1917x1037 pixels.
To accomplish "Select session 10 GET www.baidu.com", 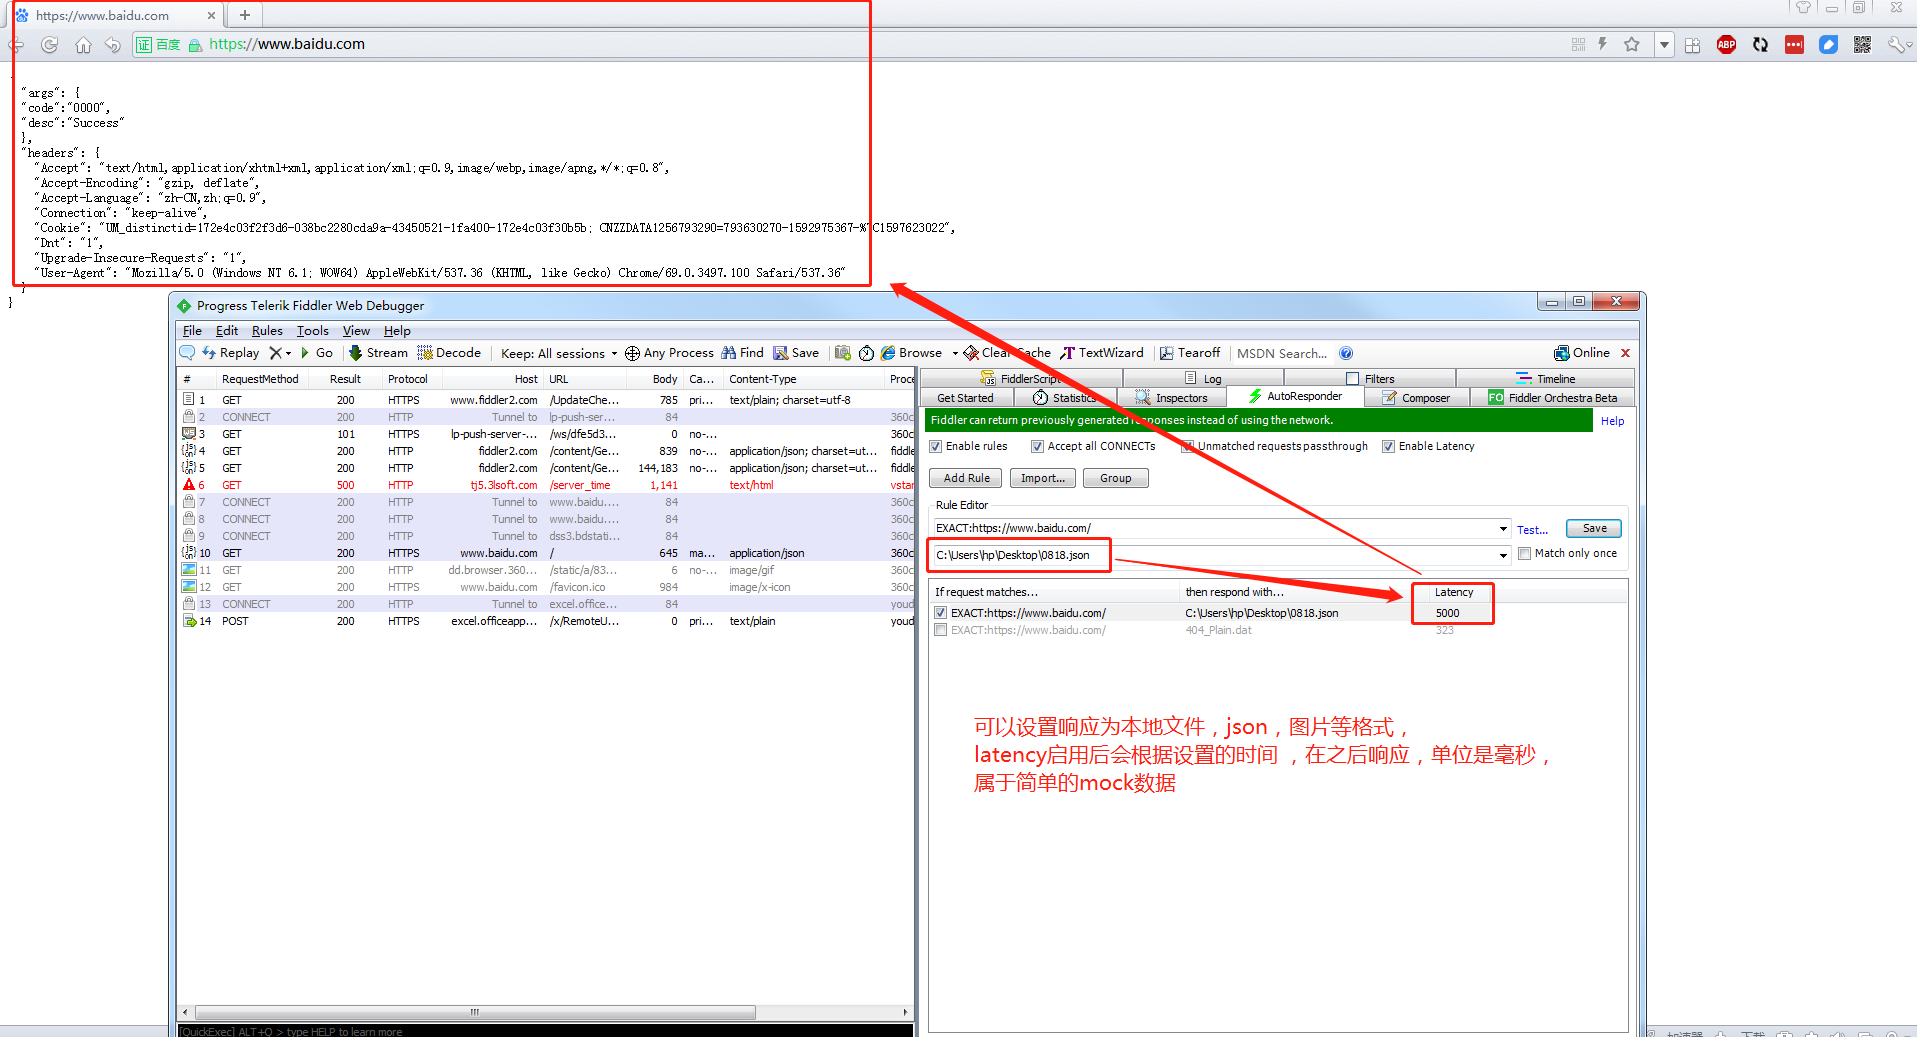I will [546, 553].
